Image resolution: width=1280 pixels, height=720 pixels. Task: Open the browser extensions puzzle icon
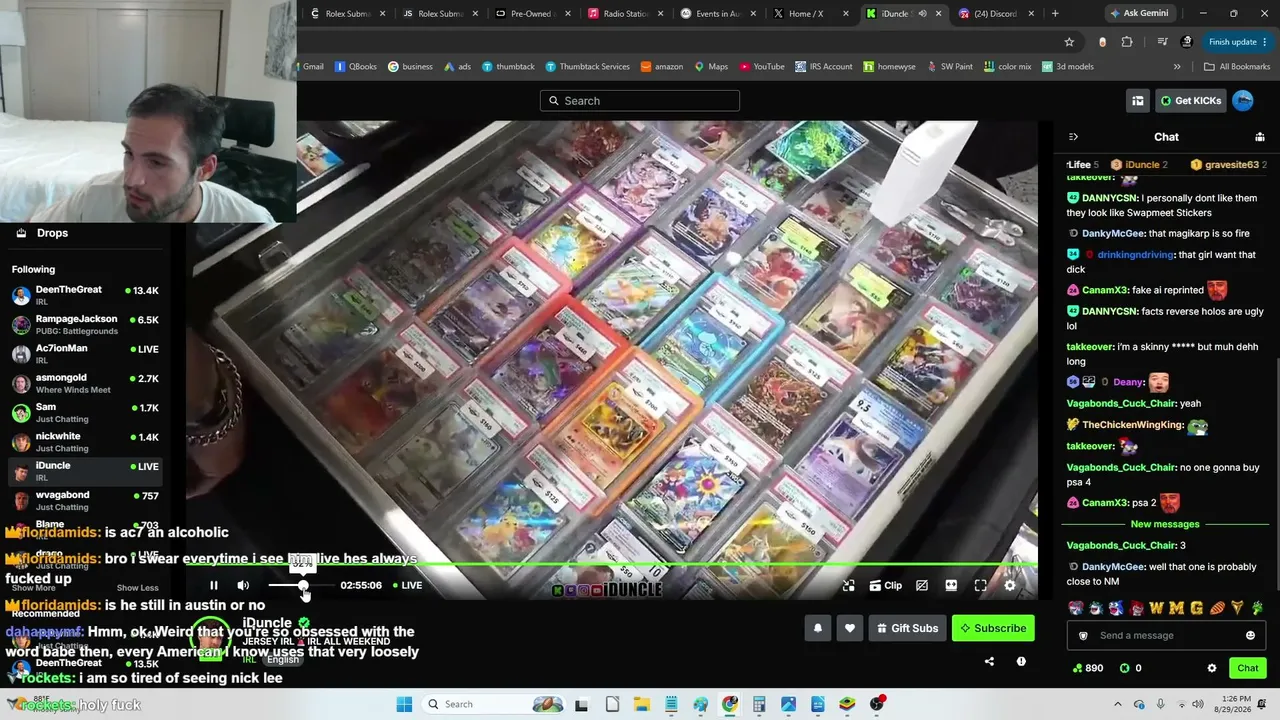[x=1127, y=42]
